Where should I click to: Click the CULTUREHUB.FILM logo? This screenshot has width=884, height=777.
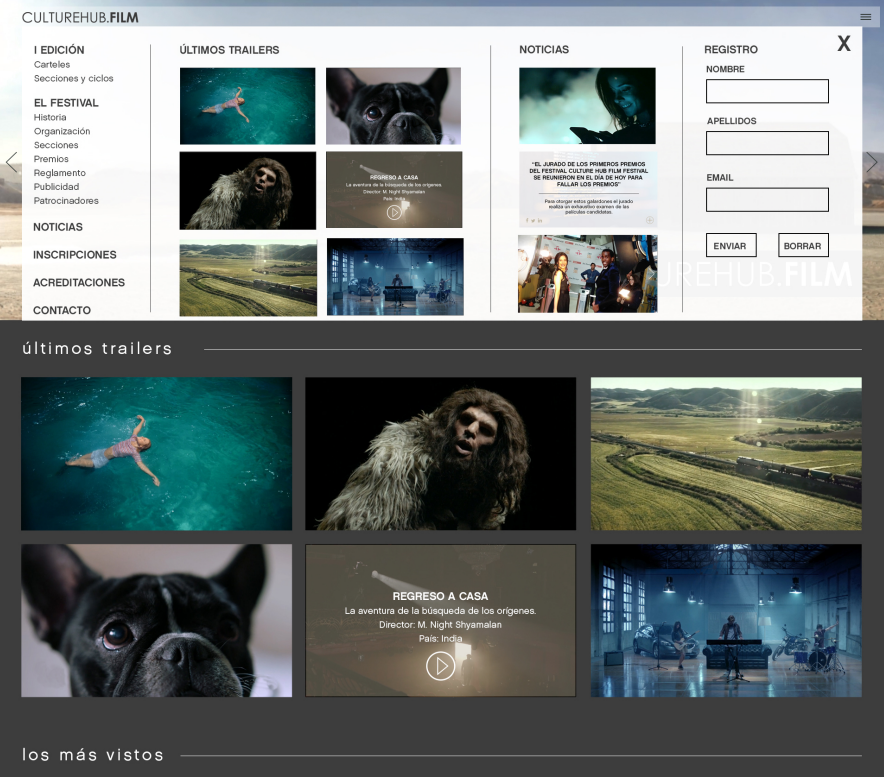tap(80, 17)
